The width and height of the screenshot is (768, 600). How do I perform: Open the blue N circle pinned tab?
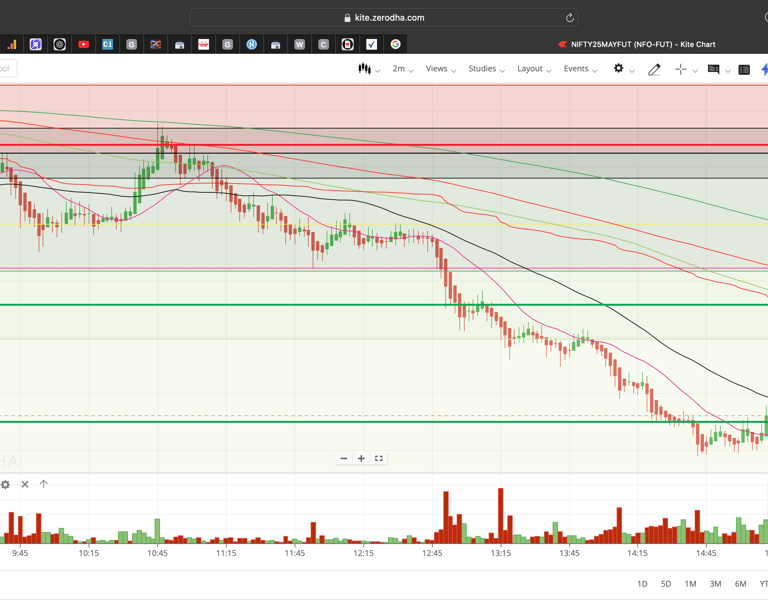(251, 45)
